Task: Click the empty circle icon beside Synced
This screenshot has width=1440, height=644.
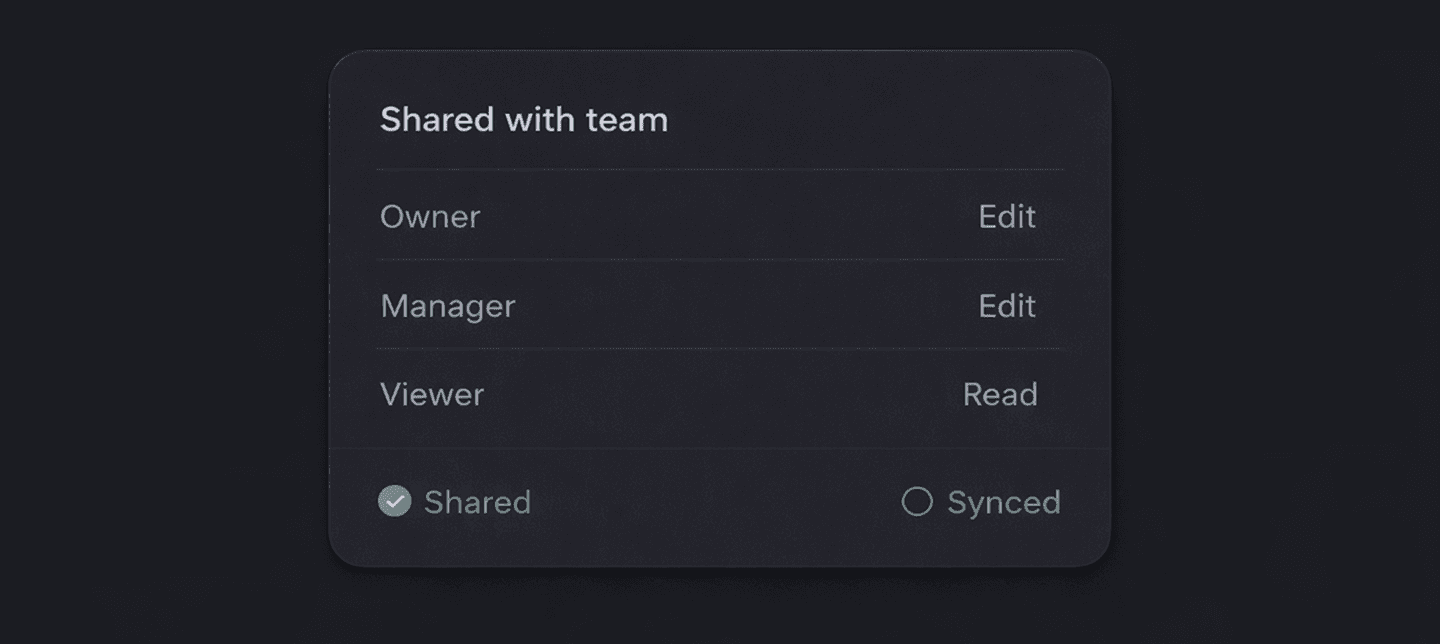Action: tap(916, 502)
